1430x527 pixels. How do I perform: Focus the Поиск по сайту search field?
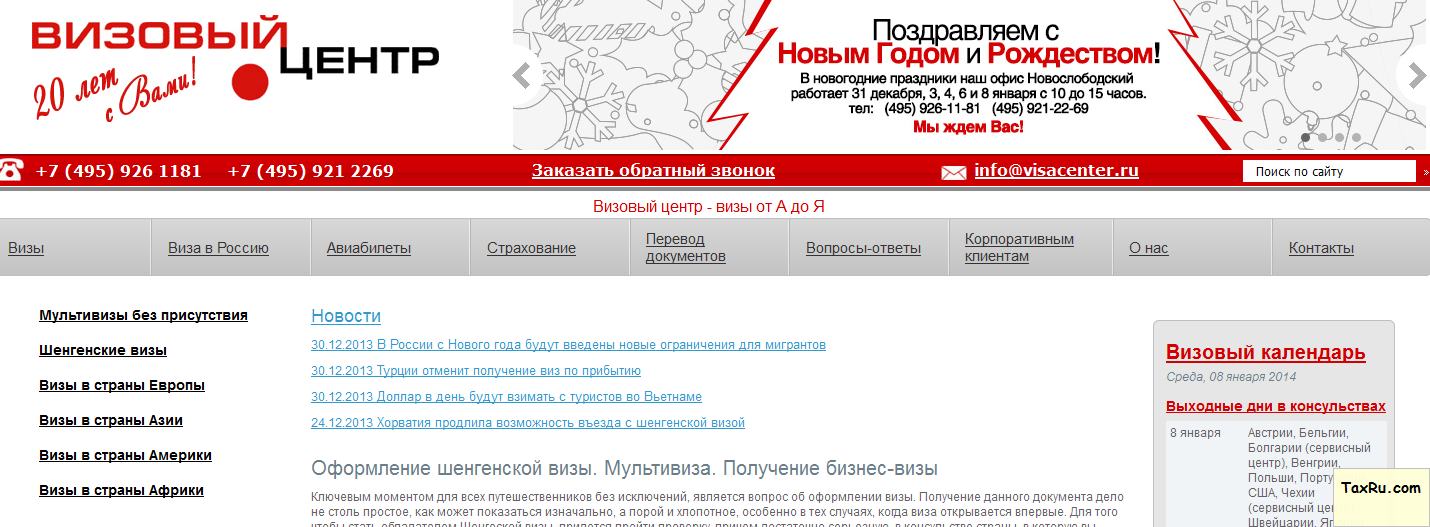point(1329,172)
